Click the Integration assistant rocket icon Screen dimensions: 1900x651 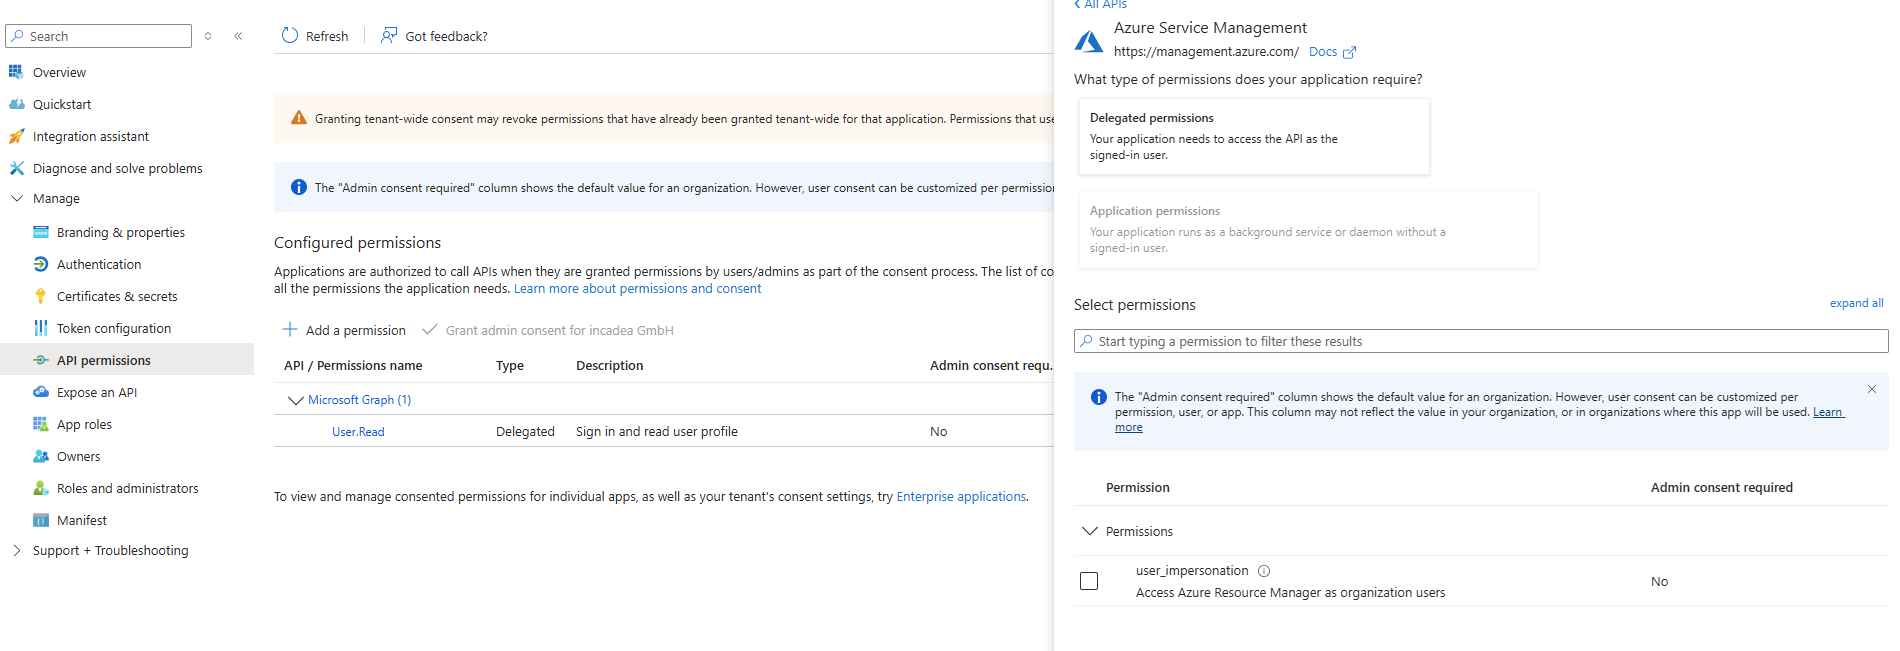tap(16, 136)
